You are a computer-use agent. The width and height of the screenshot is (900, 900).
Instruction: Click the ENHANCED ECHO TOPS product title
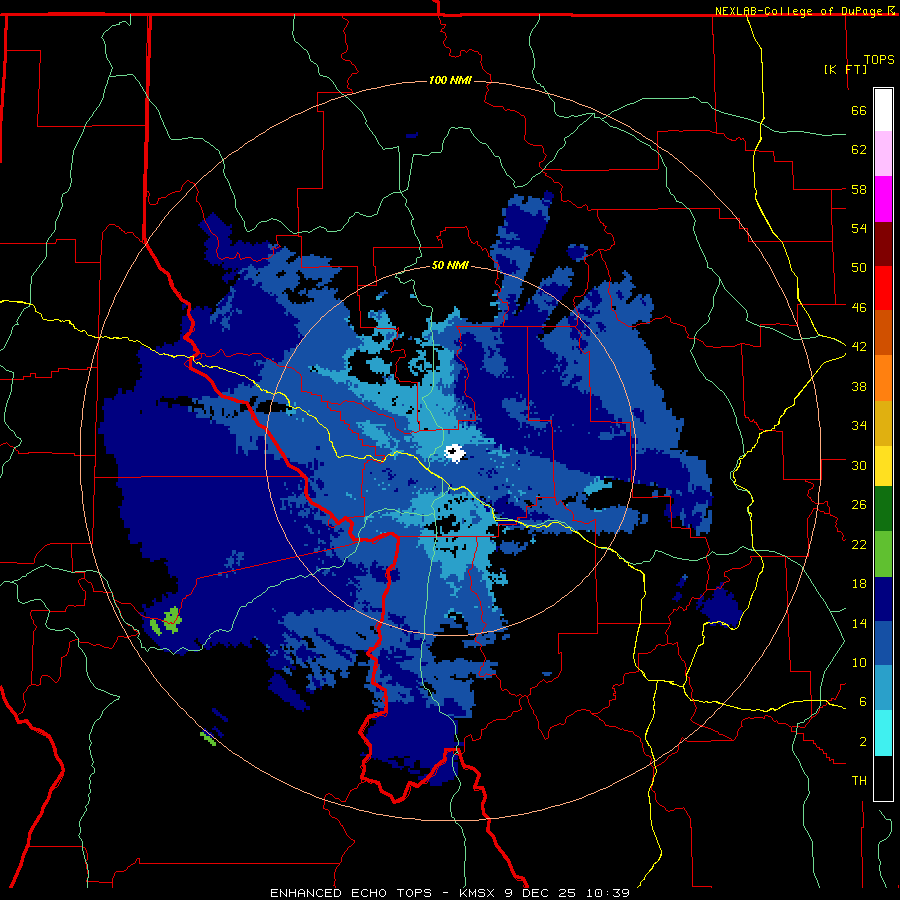coord(351,893)
